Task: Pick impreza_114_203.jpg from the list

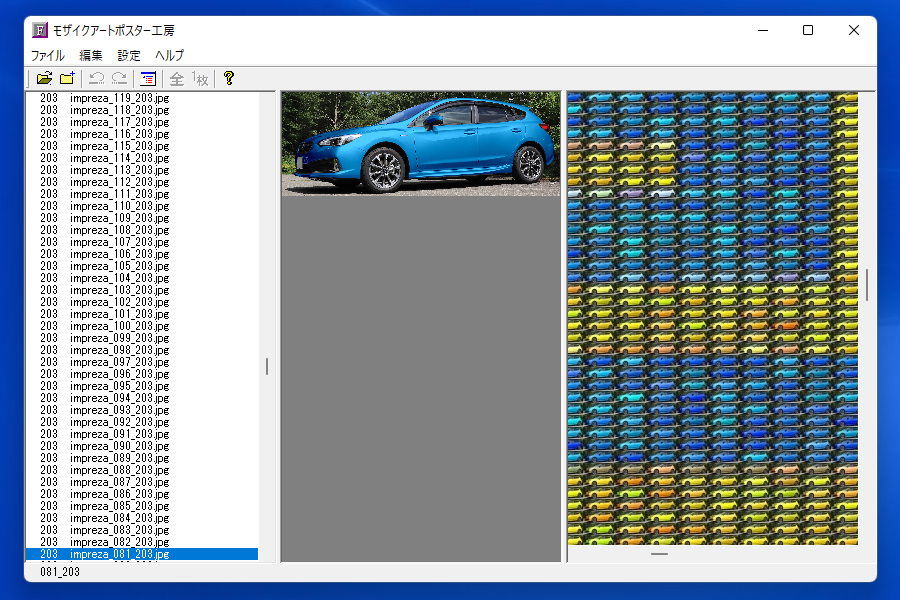Action: [142, 158]
